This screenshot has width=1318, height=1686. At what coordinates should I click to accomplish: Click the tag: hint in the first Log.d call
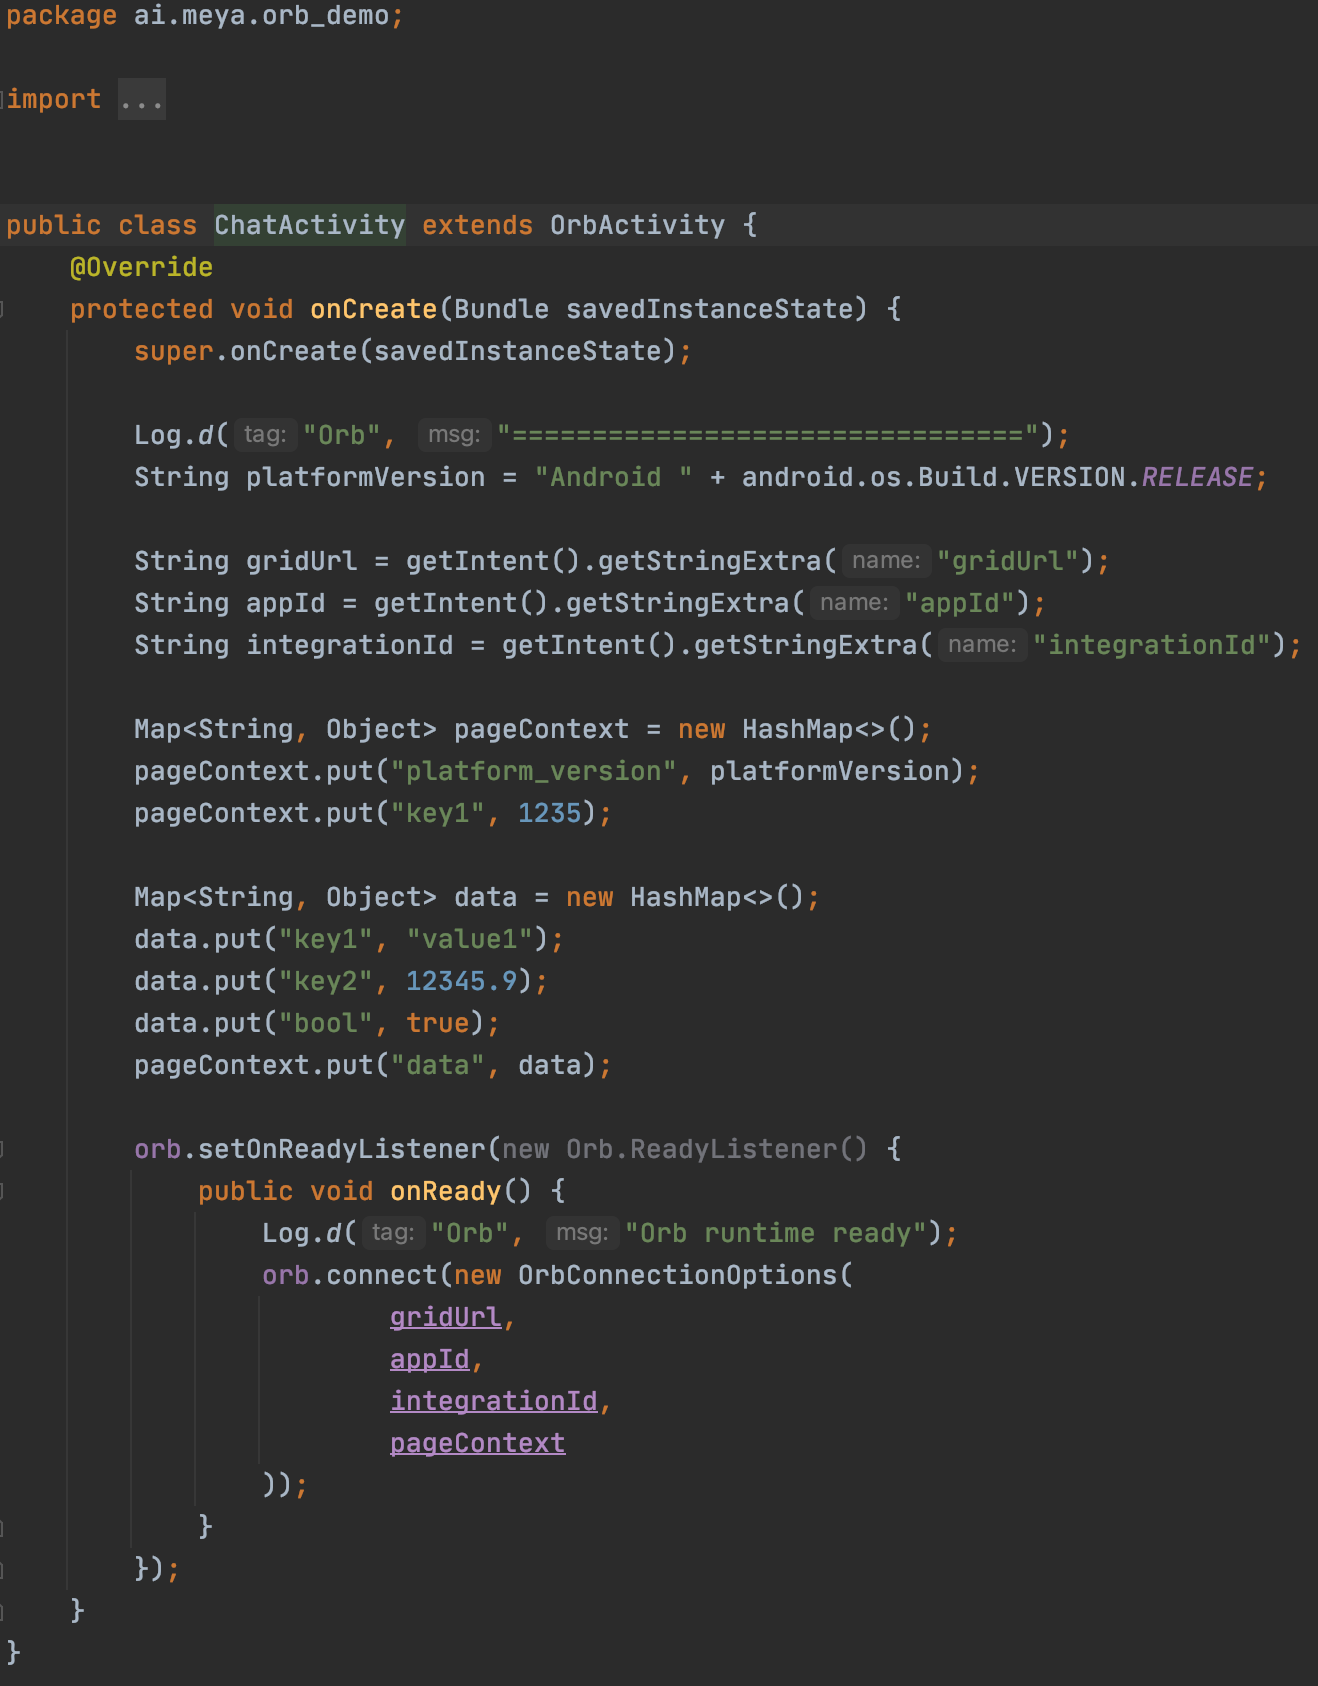pyautogui.click(x=265, y=435)
